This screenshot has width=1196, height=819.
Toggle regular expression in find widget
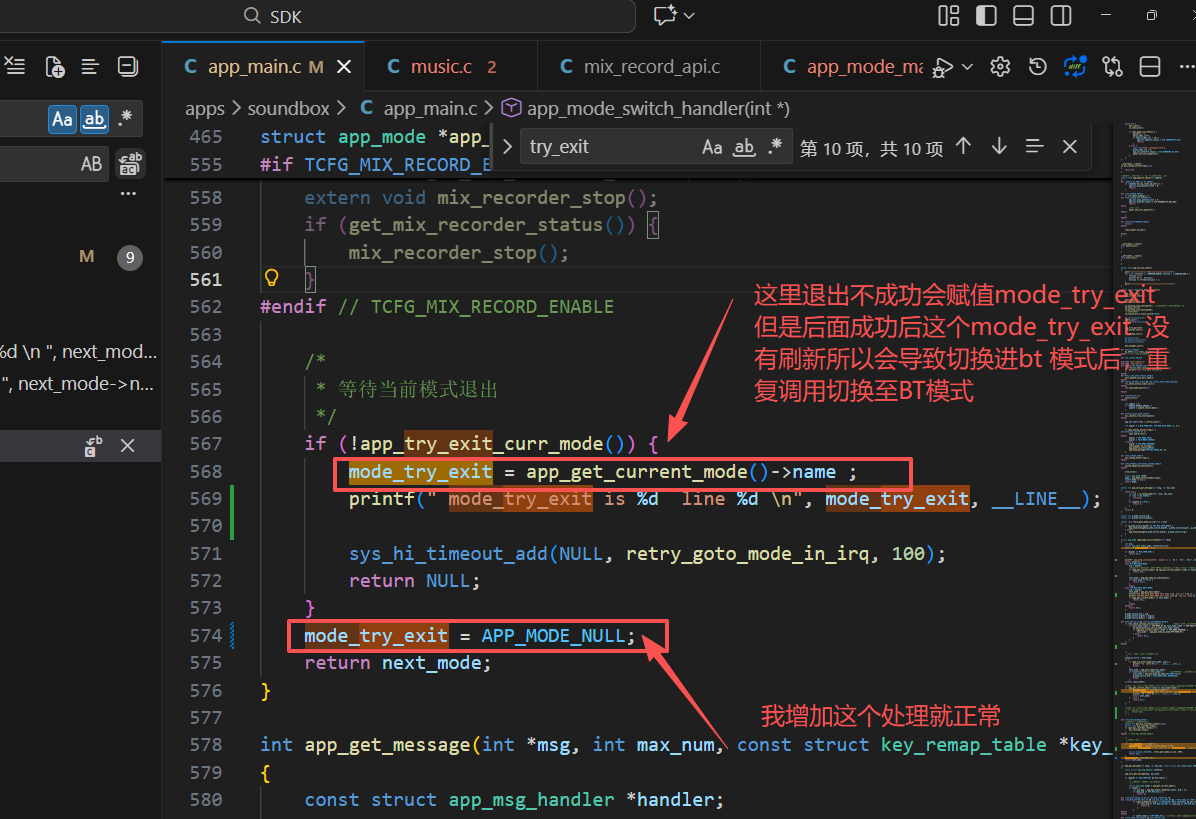click(x=775, y=146)
